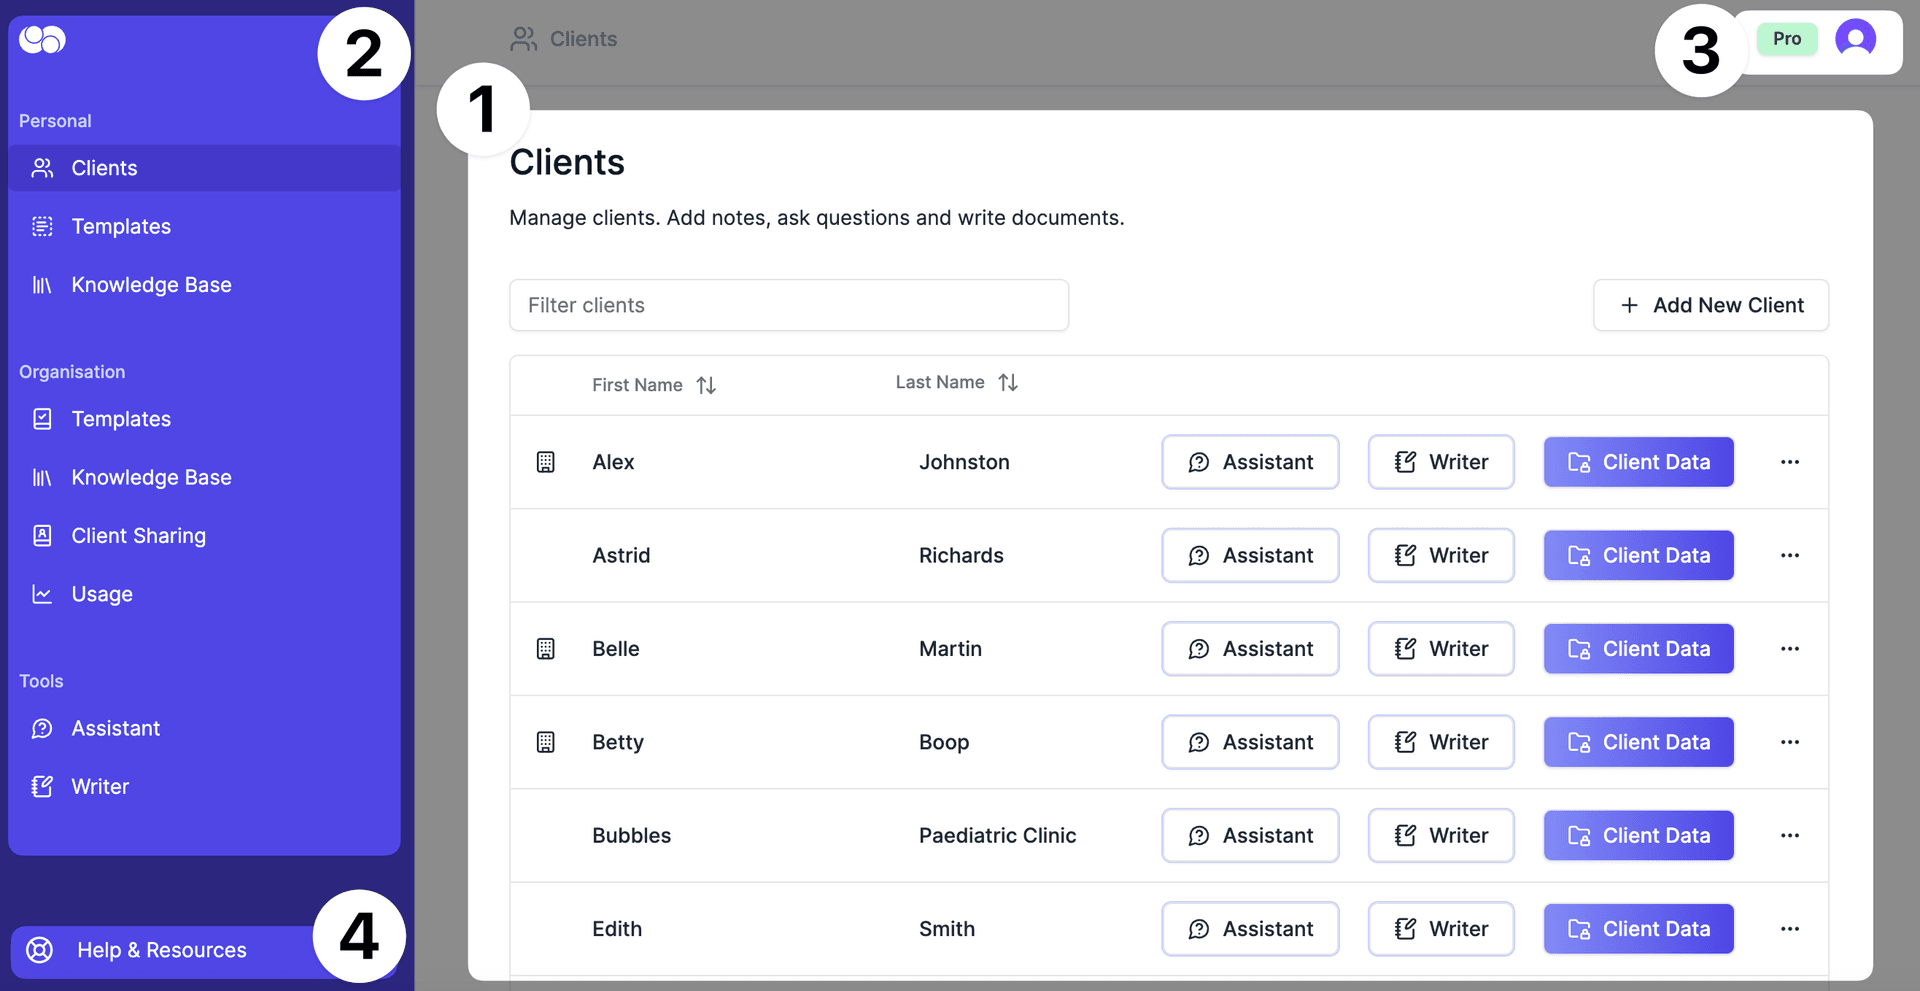
Task: Click the app logo in the sidebar
Action: click(42, 40)
